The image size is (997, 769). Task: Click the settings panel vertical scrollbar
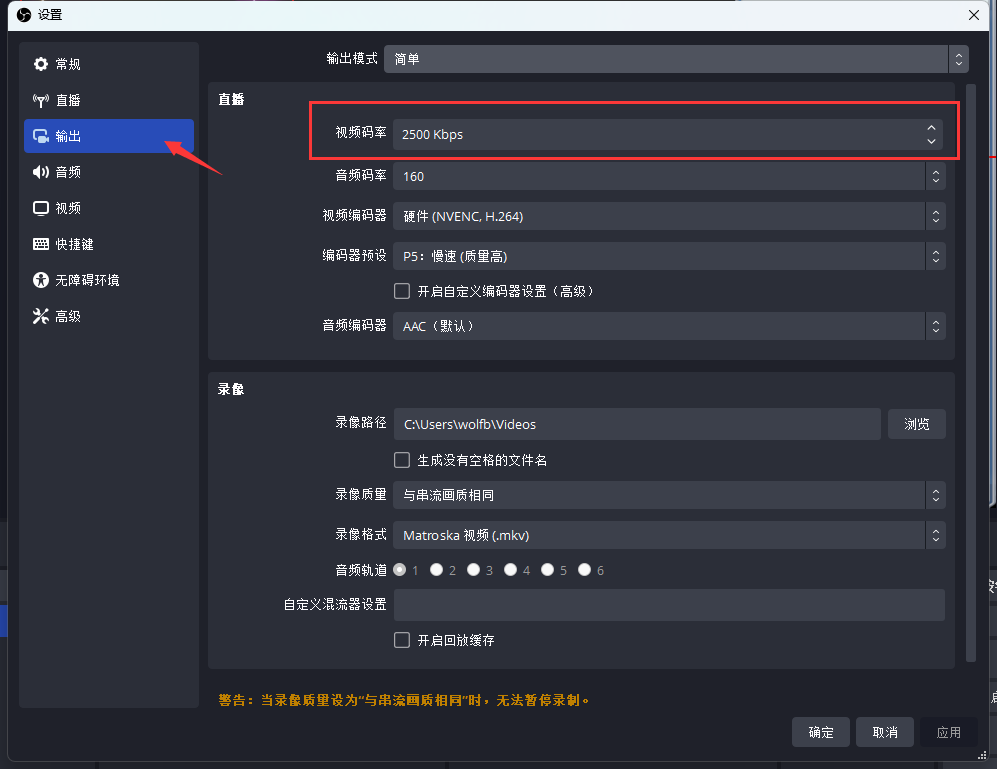point(970,373)
